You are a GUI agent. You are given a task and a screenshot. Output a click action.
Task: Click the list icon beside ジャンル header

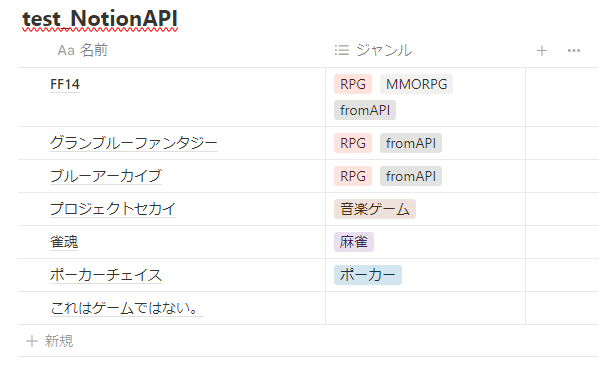(x=342, y=50)
